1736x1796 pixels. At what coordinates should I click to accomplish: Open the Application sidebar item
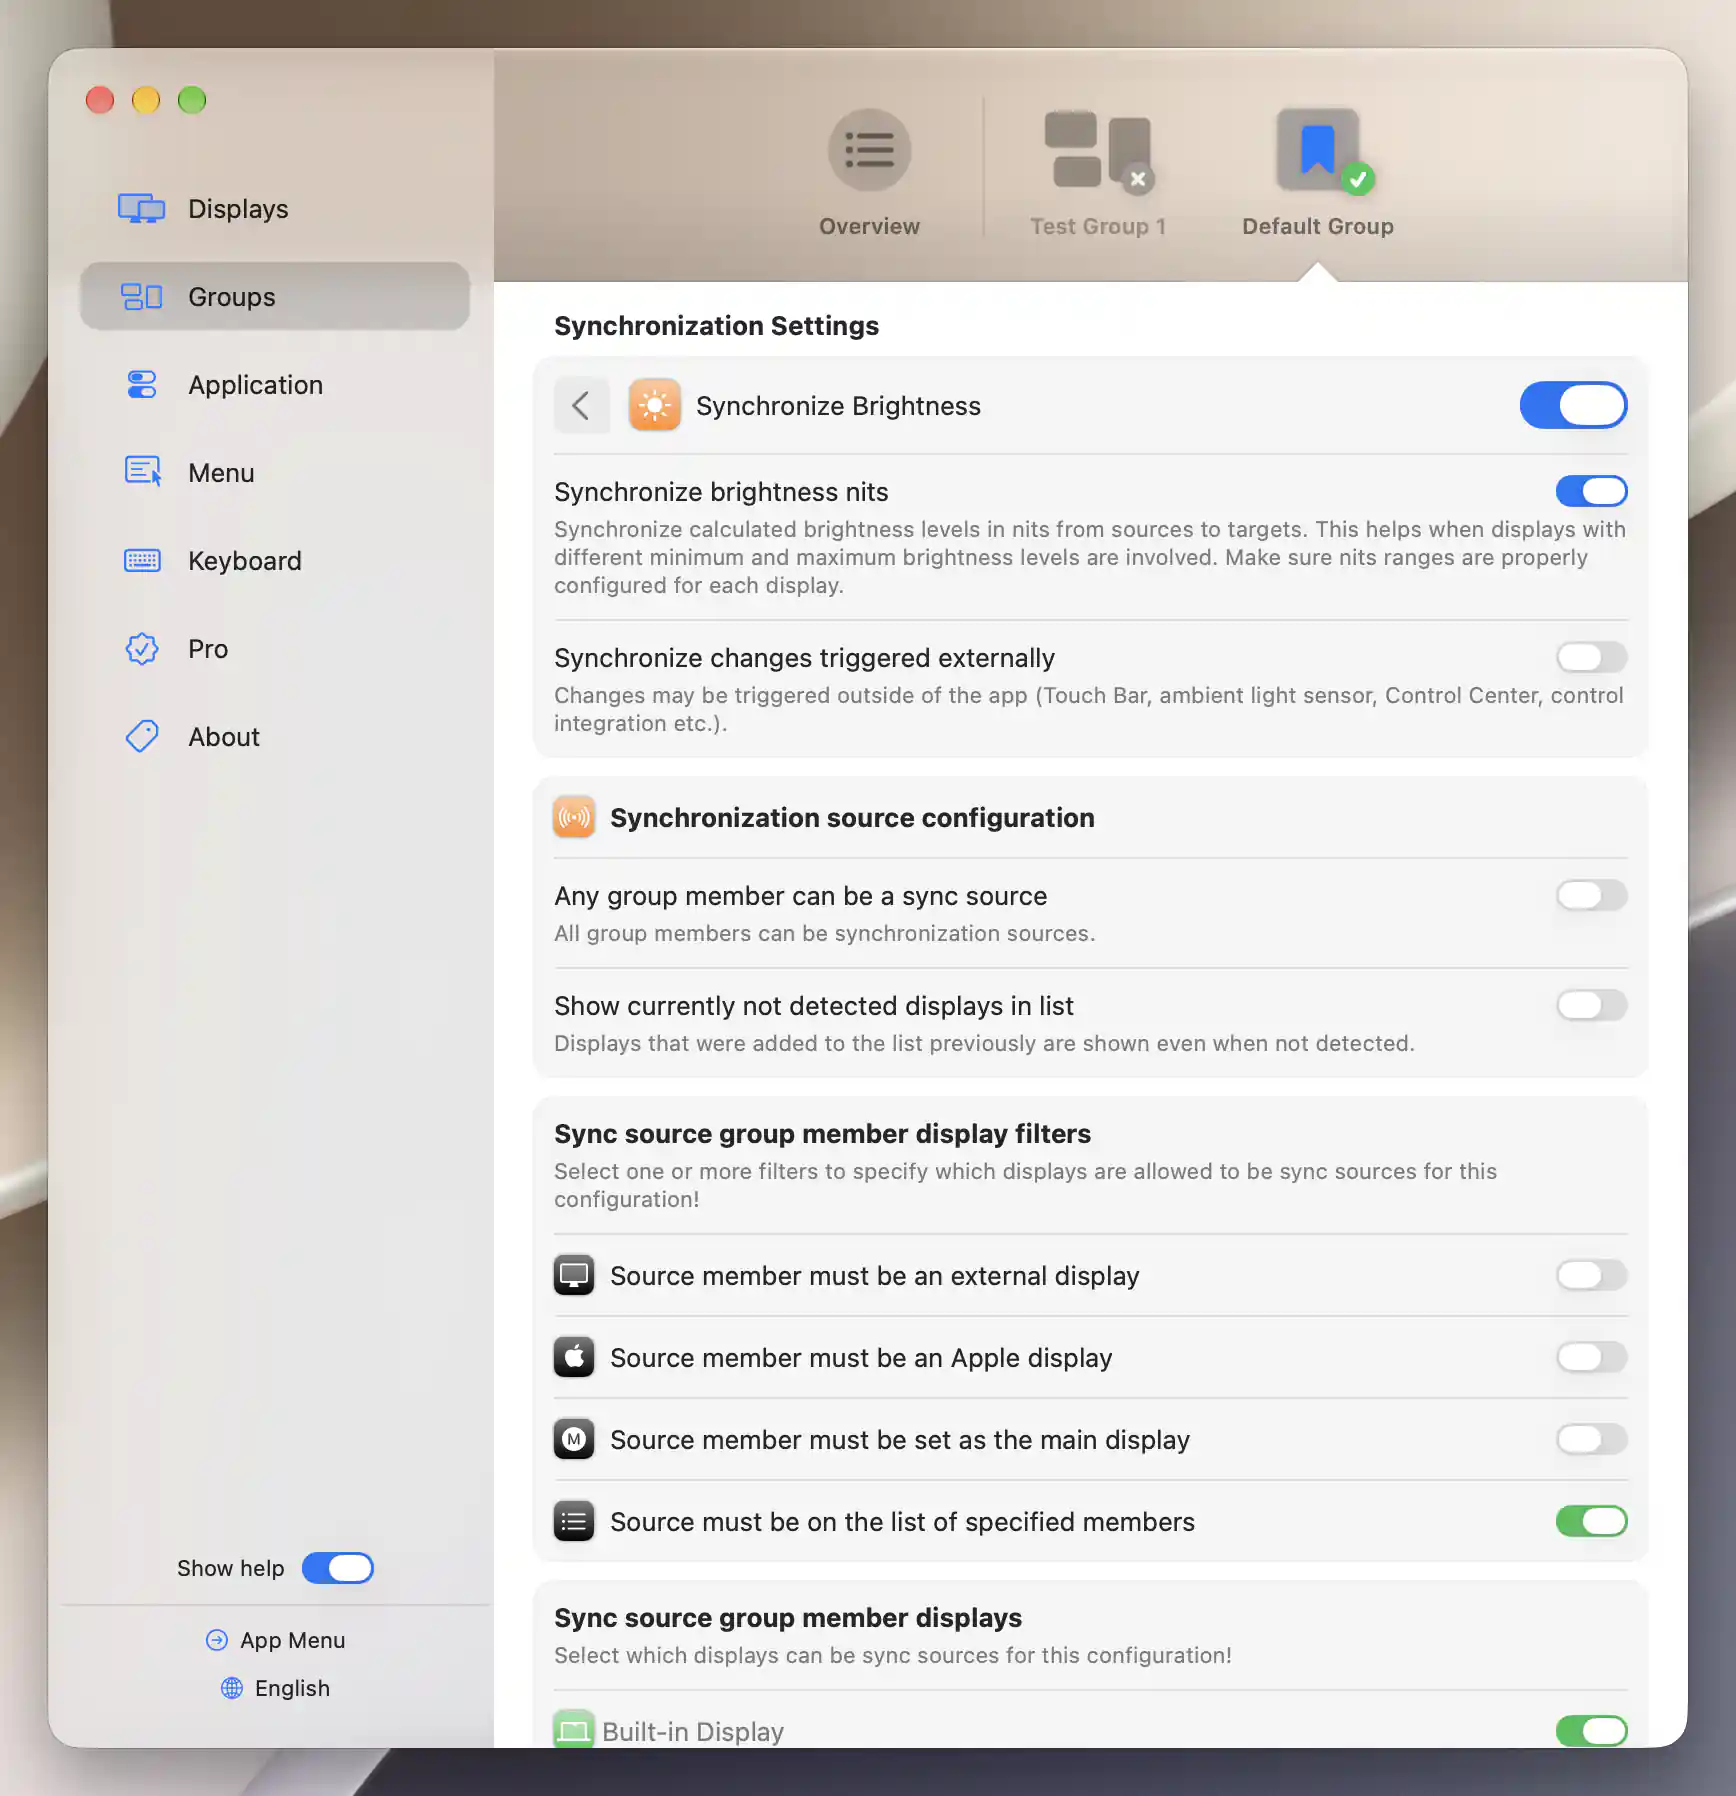tap(275, 384)
